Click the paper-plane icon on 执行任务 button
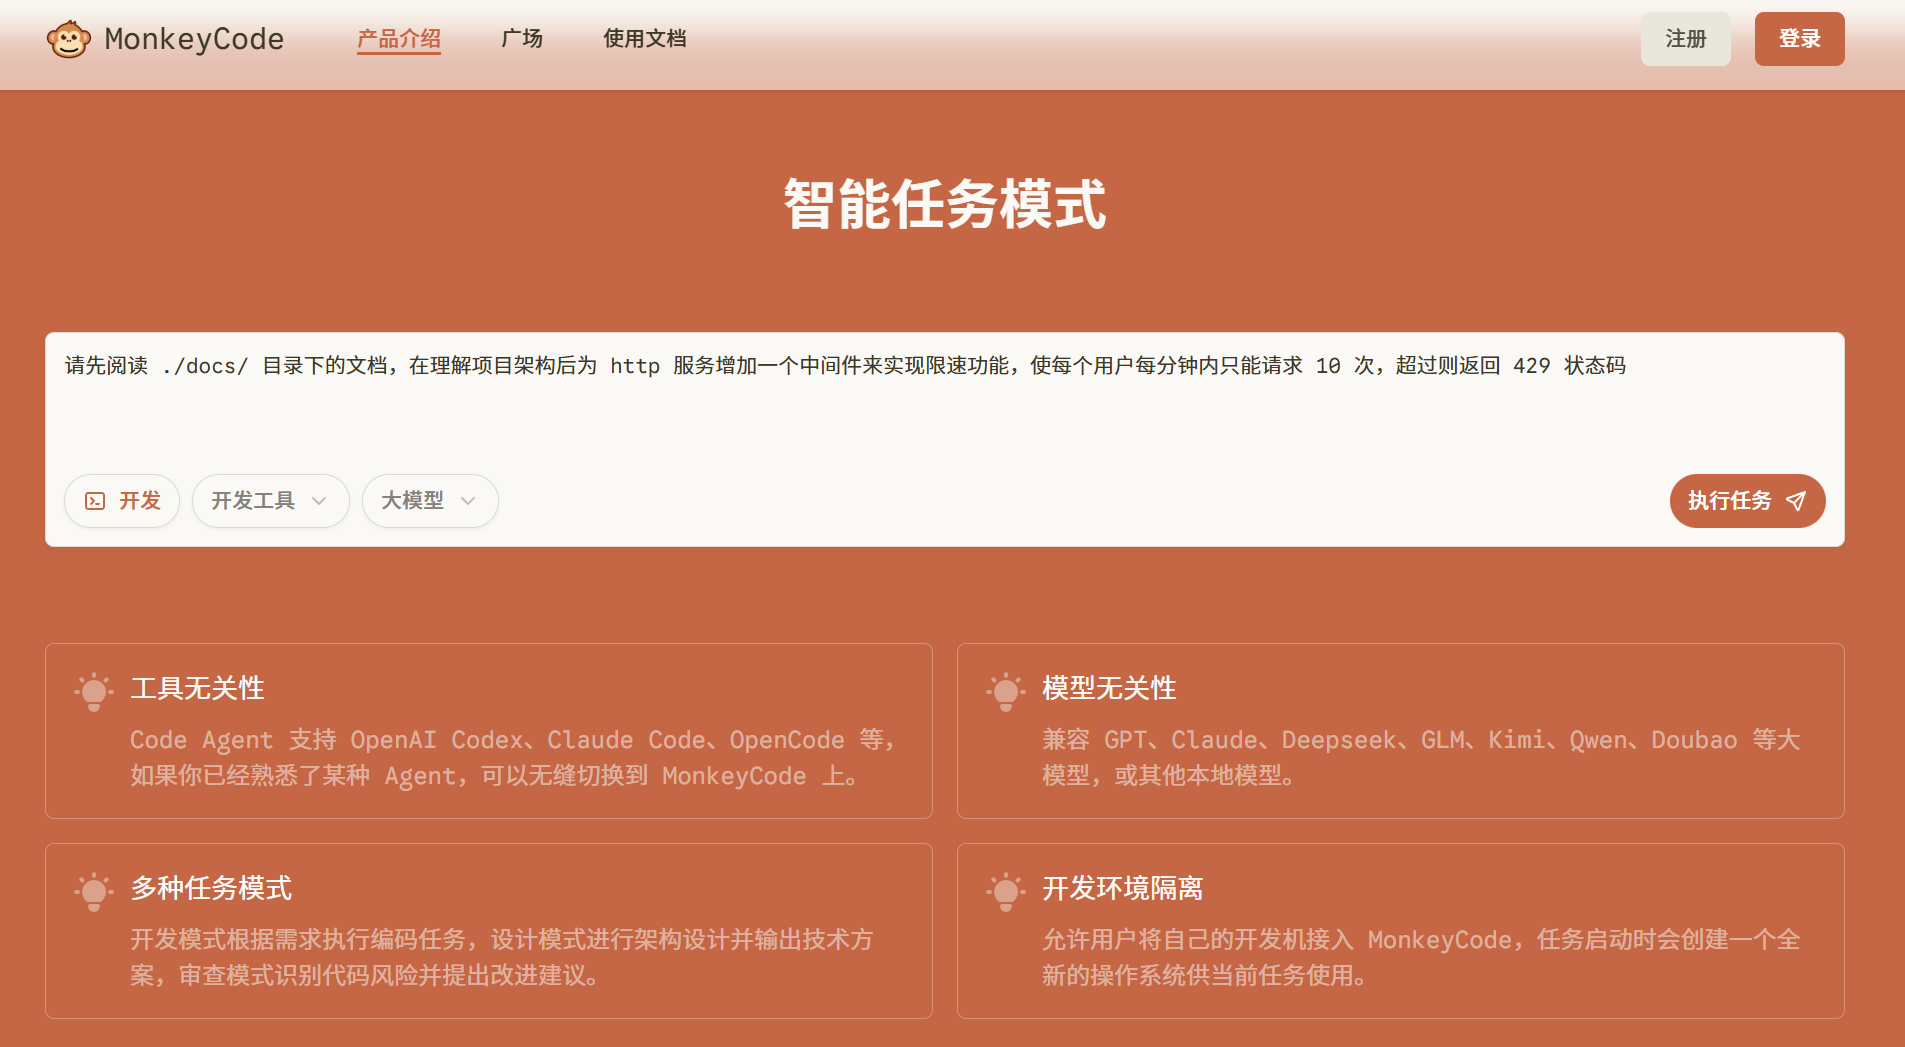Image resolution: width=1905 pixels, height=1047 pixels. point(1797,501)
